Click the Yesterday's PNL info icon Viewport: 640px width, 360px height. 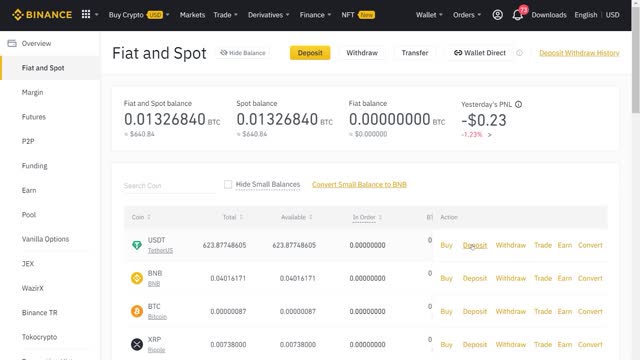pyautogui.click(x=518, y=104)
